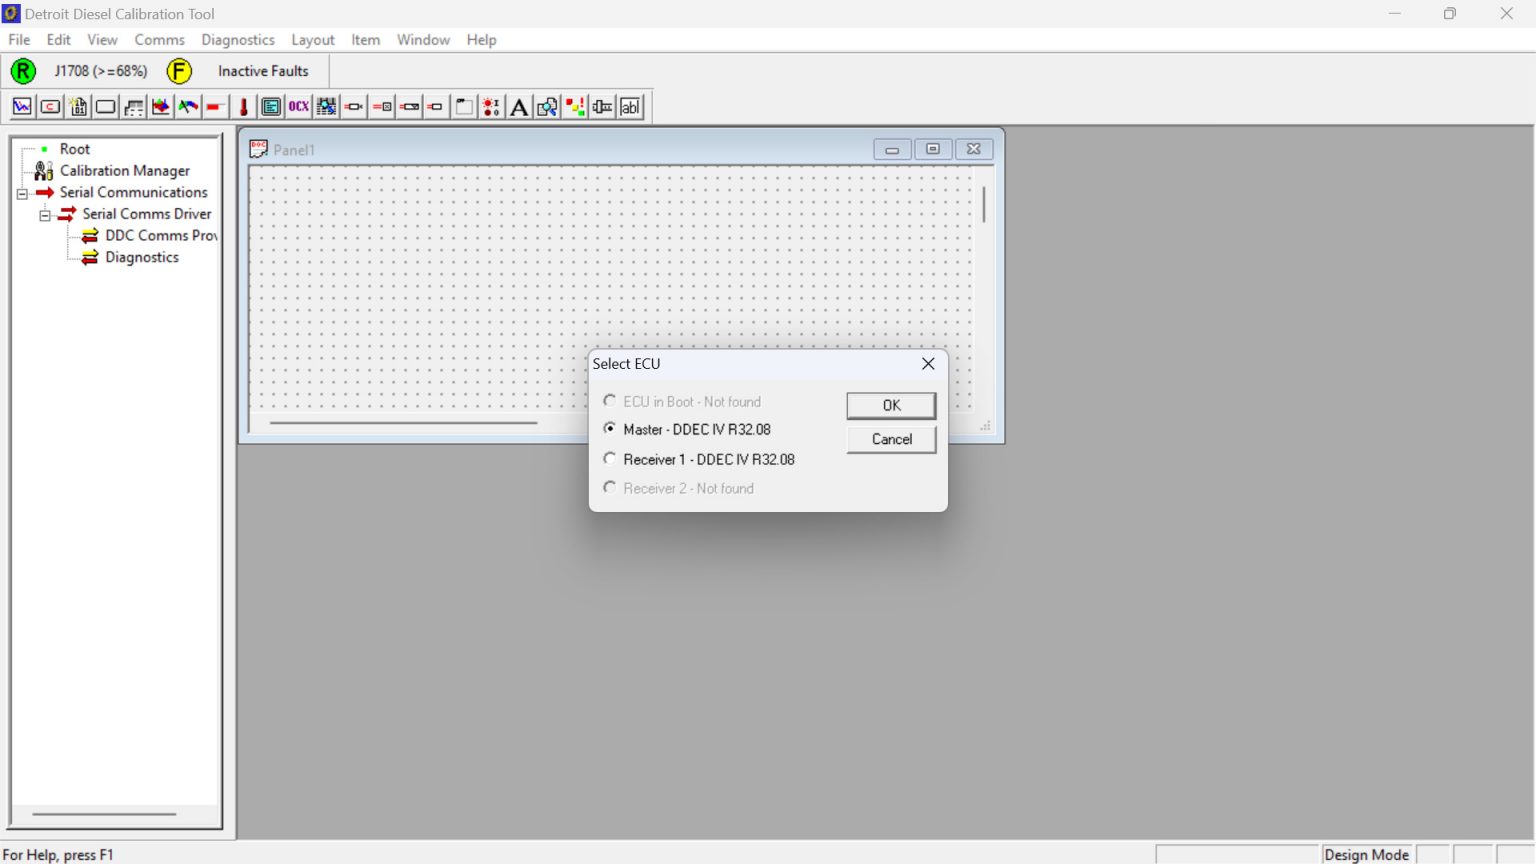Select the Master - DDEC IV R32.08 radio button
This screenshot has width=1536, height=864.
click(610, 428)
